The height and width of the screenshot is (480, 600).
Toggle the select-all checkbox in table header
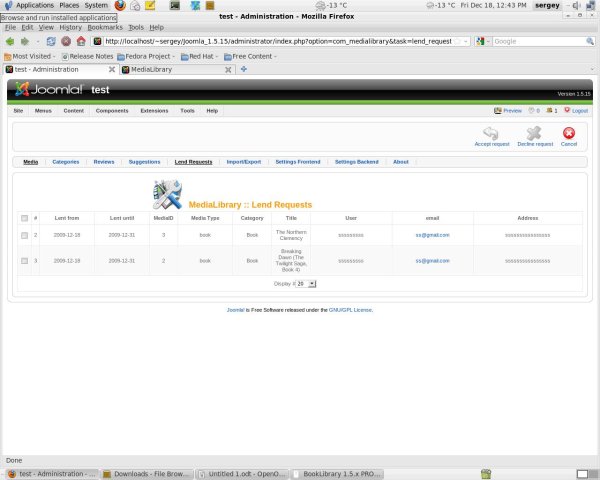[x=24, y=218]
